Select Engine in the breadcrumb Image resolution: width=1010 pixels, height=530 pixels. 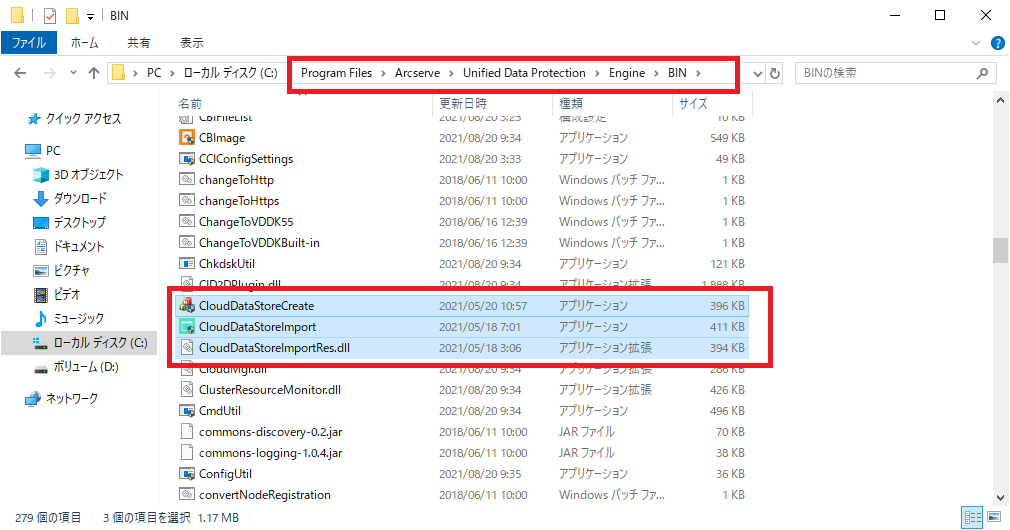point(627,73)
